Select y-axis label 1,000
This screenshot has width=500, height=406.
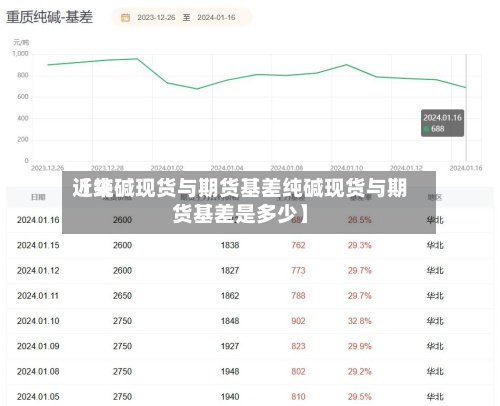(x=20, y=54)
